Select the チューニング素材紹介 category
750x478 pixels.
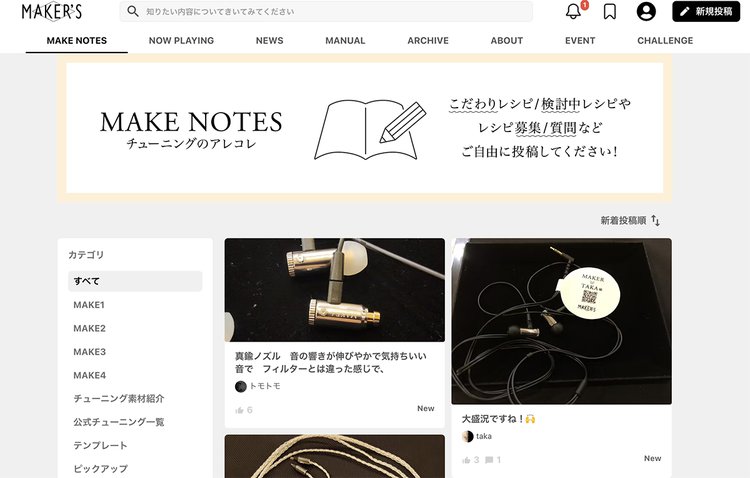[119, 399]
